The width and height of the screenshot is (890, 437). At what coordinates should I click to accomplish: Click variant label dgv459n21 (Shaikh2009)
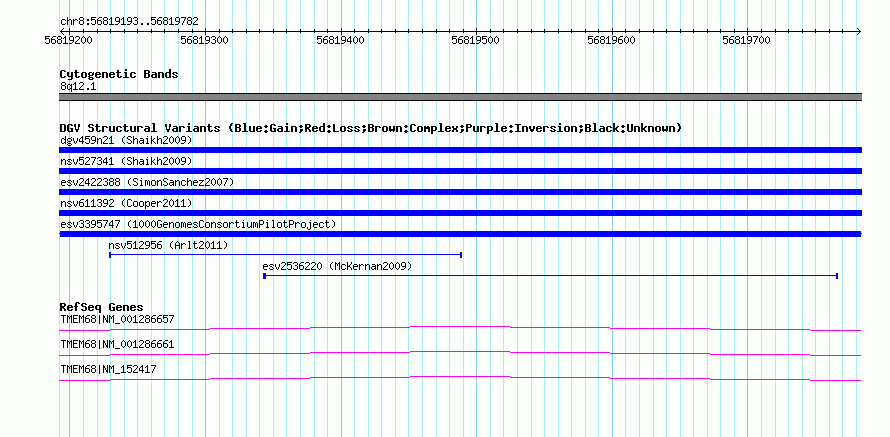[126, 140]
